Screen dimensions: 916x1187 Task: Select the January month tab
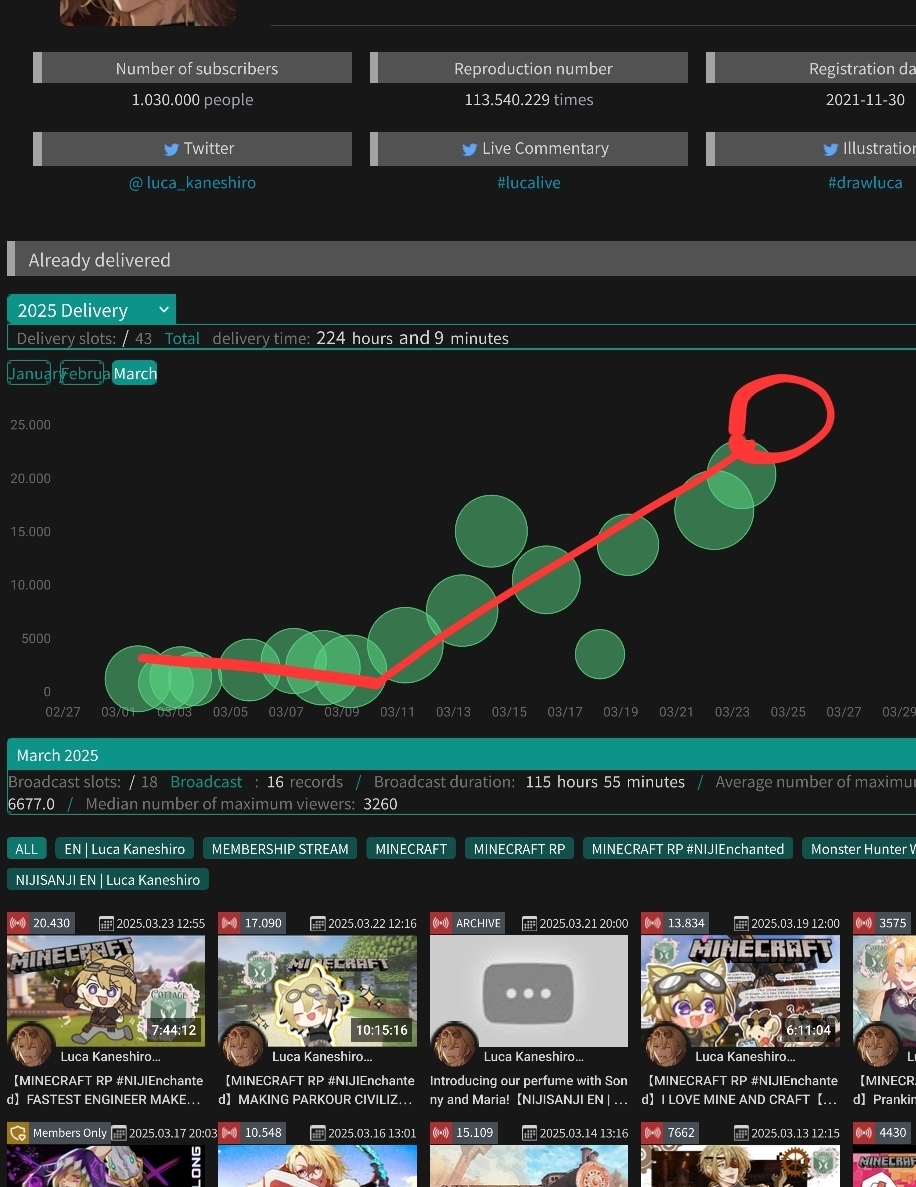pos(29,373)
